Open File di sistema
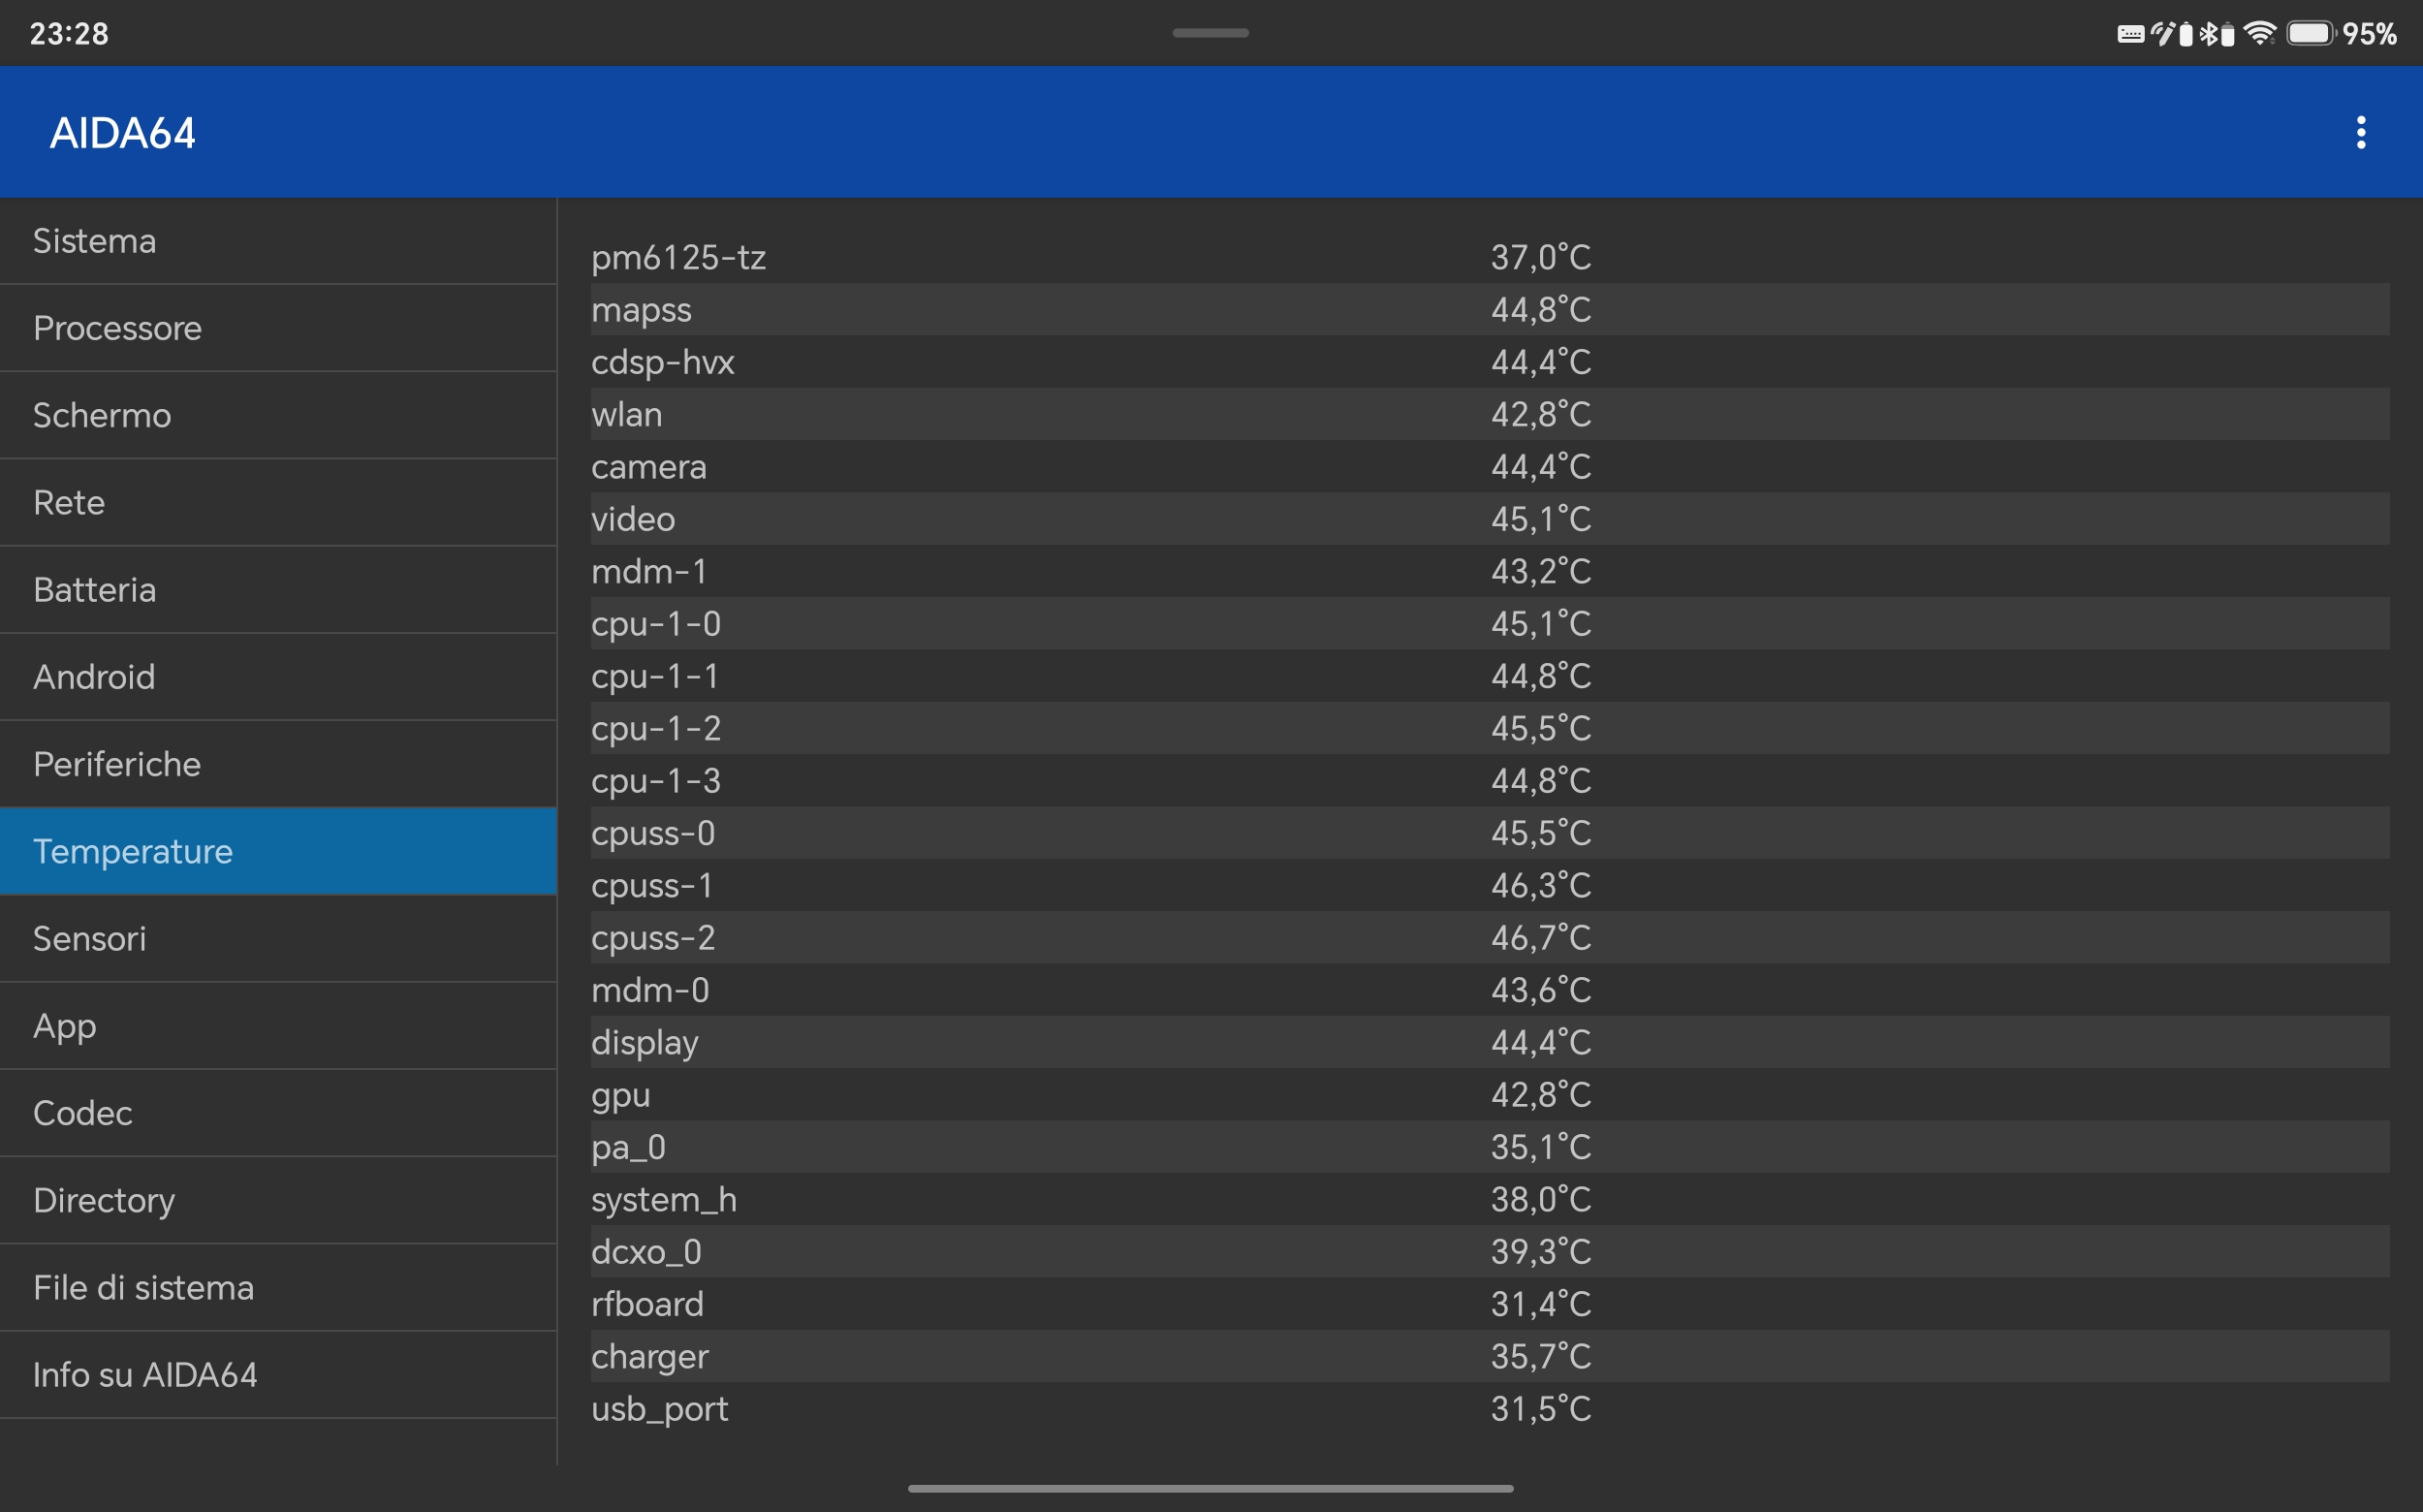 pyautogui.click(x=278, y=1287)
